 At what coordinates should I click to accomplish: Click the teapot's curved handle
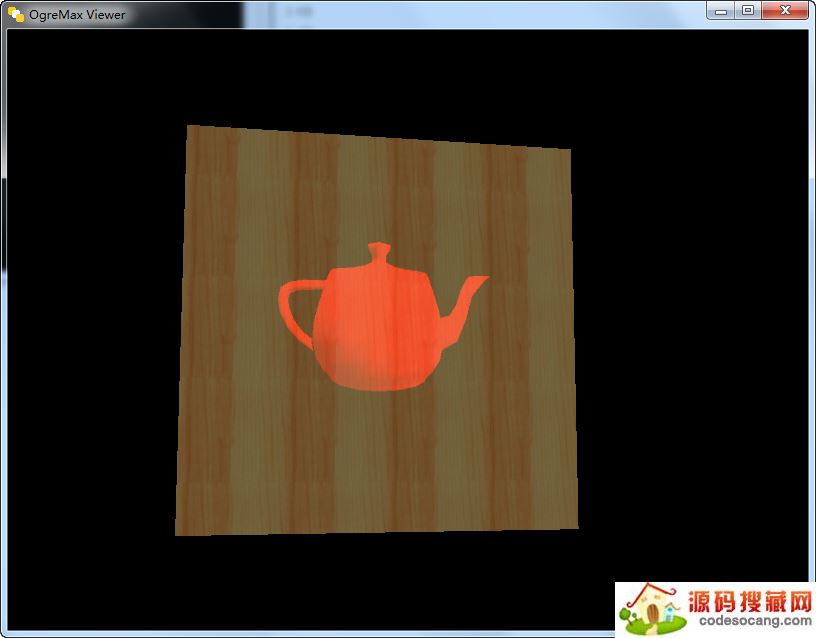coord(289,304)
